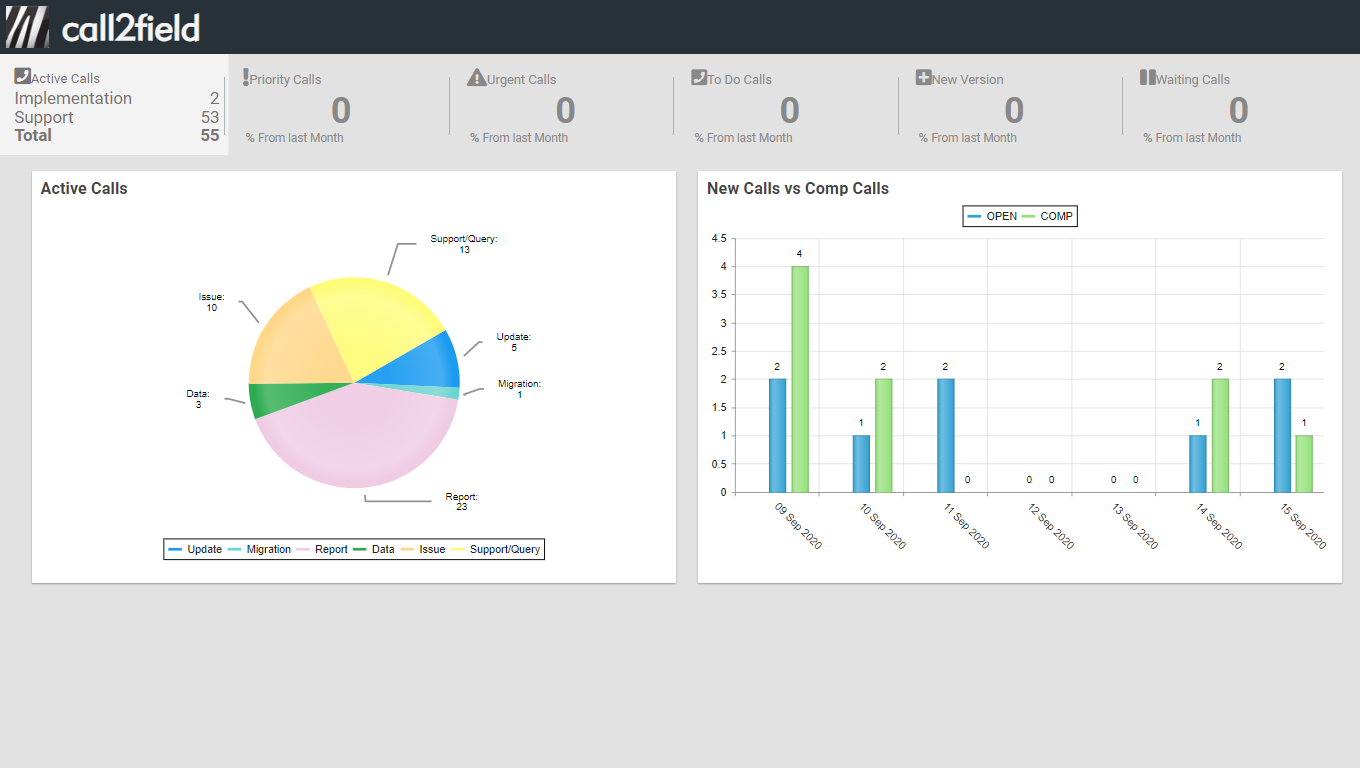Click the 09 Sep green COMP bar
The image size is (1360, 768).
pos(800,379)
